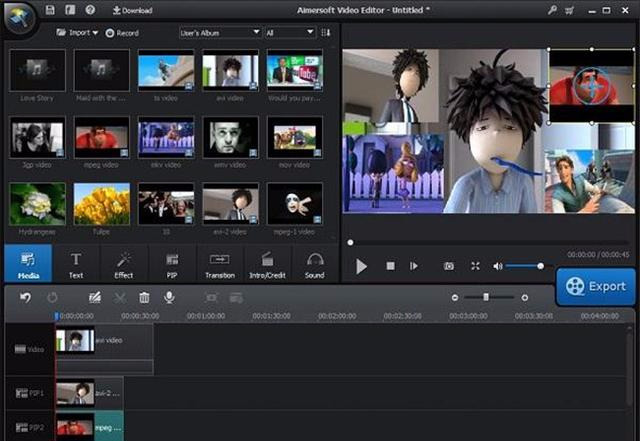Open the Edit clip tool
Image resolution: width=640 pixels, height=441 pixels.
95,298
